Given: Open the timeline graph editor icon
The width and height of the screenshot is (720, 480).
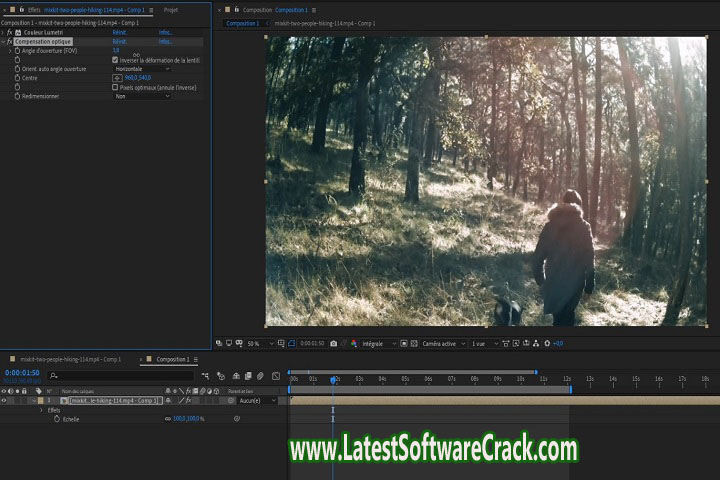Looking at the screenshot, I should [275, 376].
